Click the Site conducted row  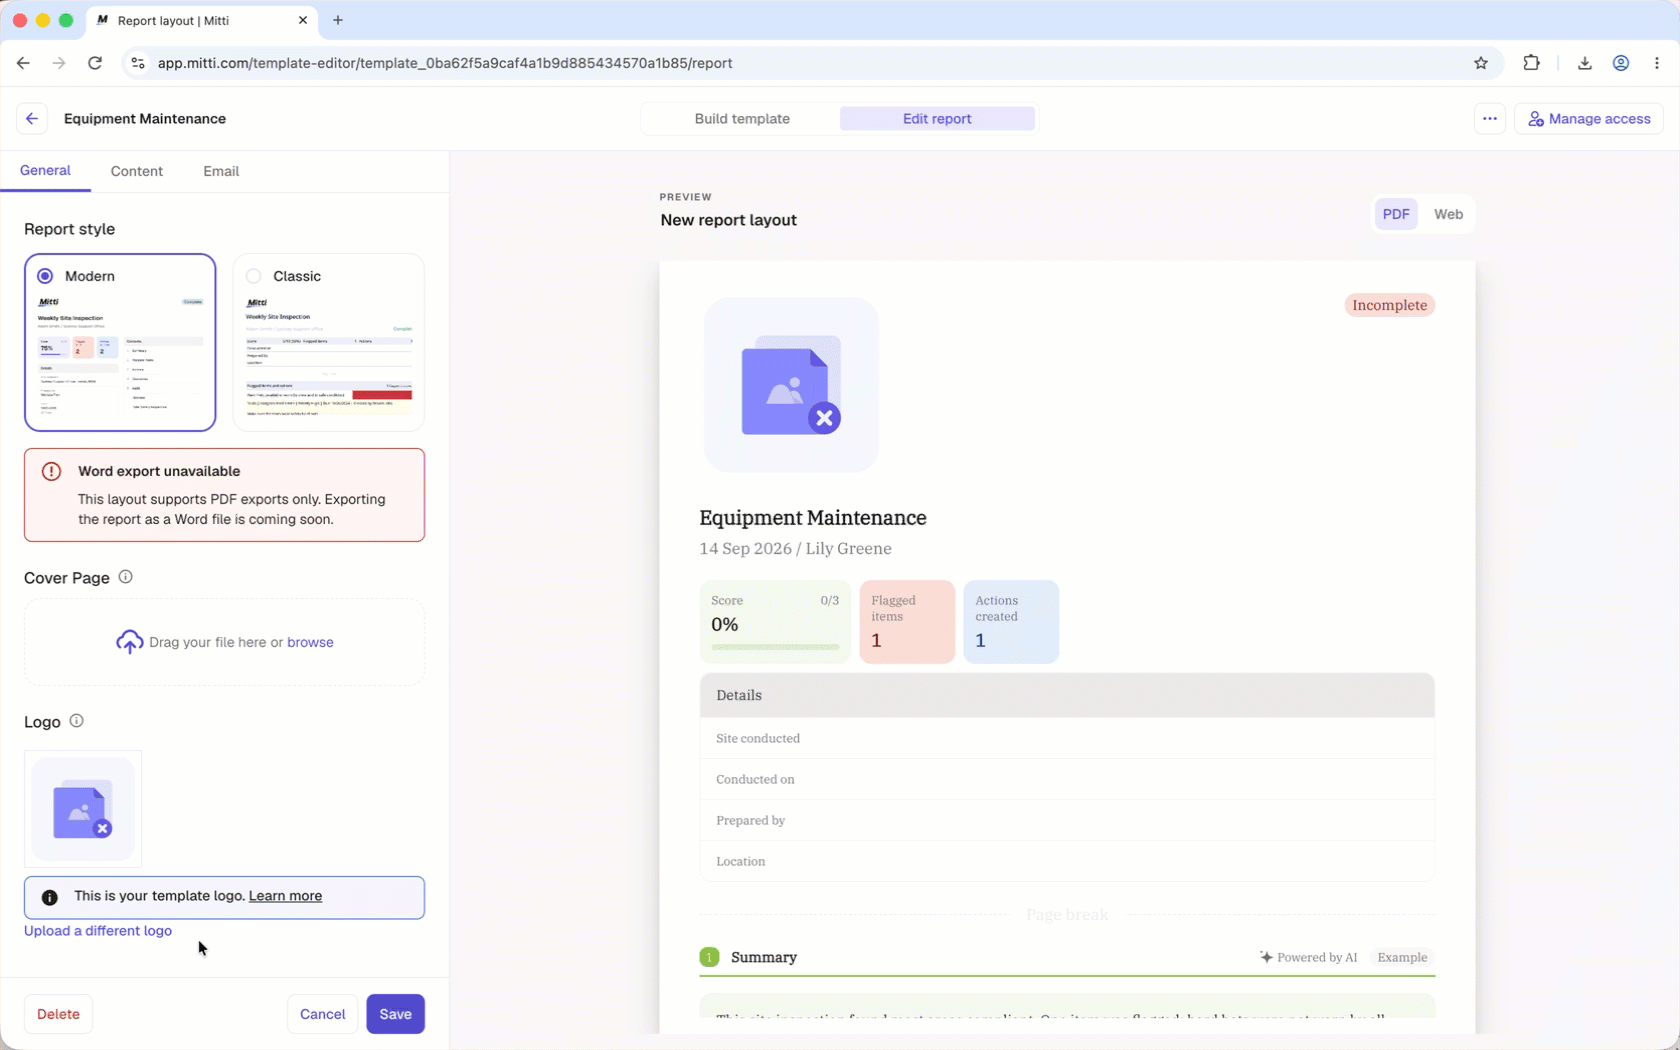[x=1067, y=738]
